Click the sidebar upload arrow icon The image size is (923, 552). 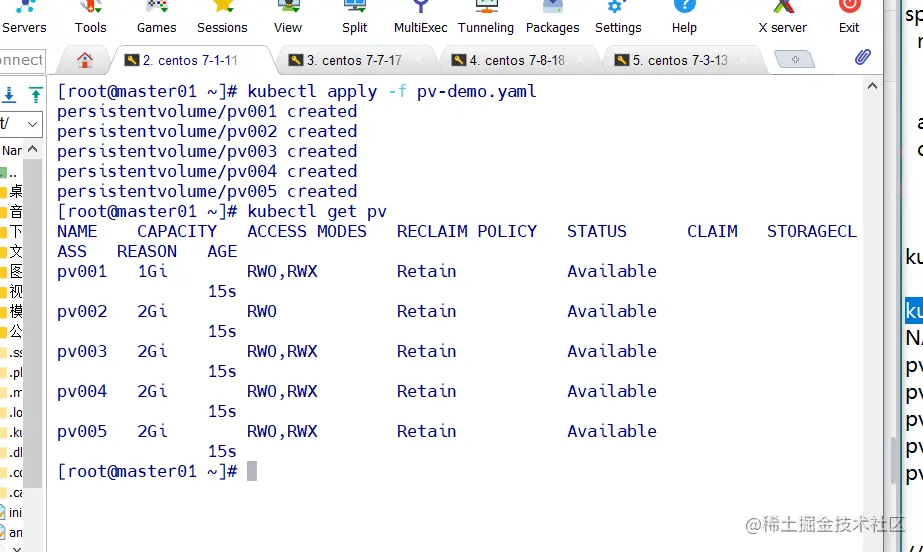[x=35, y=94]
